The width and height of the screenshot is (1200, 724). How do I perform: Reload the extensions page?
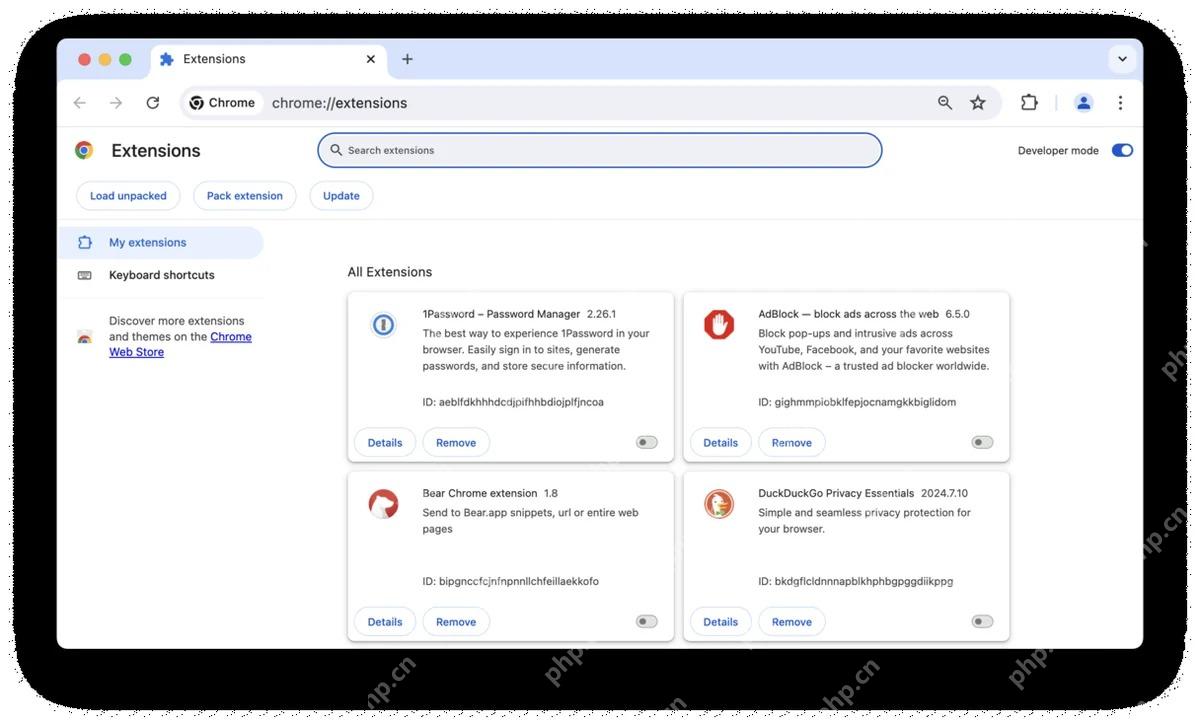tap(153, 103)
